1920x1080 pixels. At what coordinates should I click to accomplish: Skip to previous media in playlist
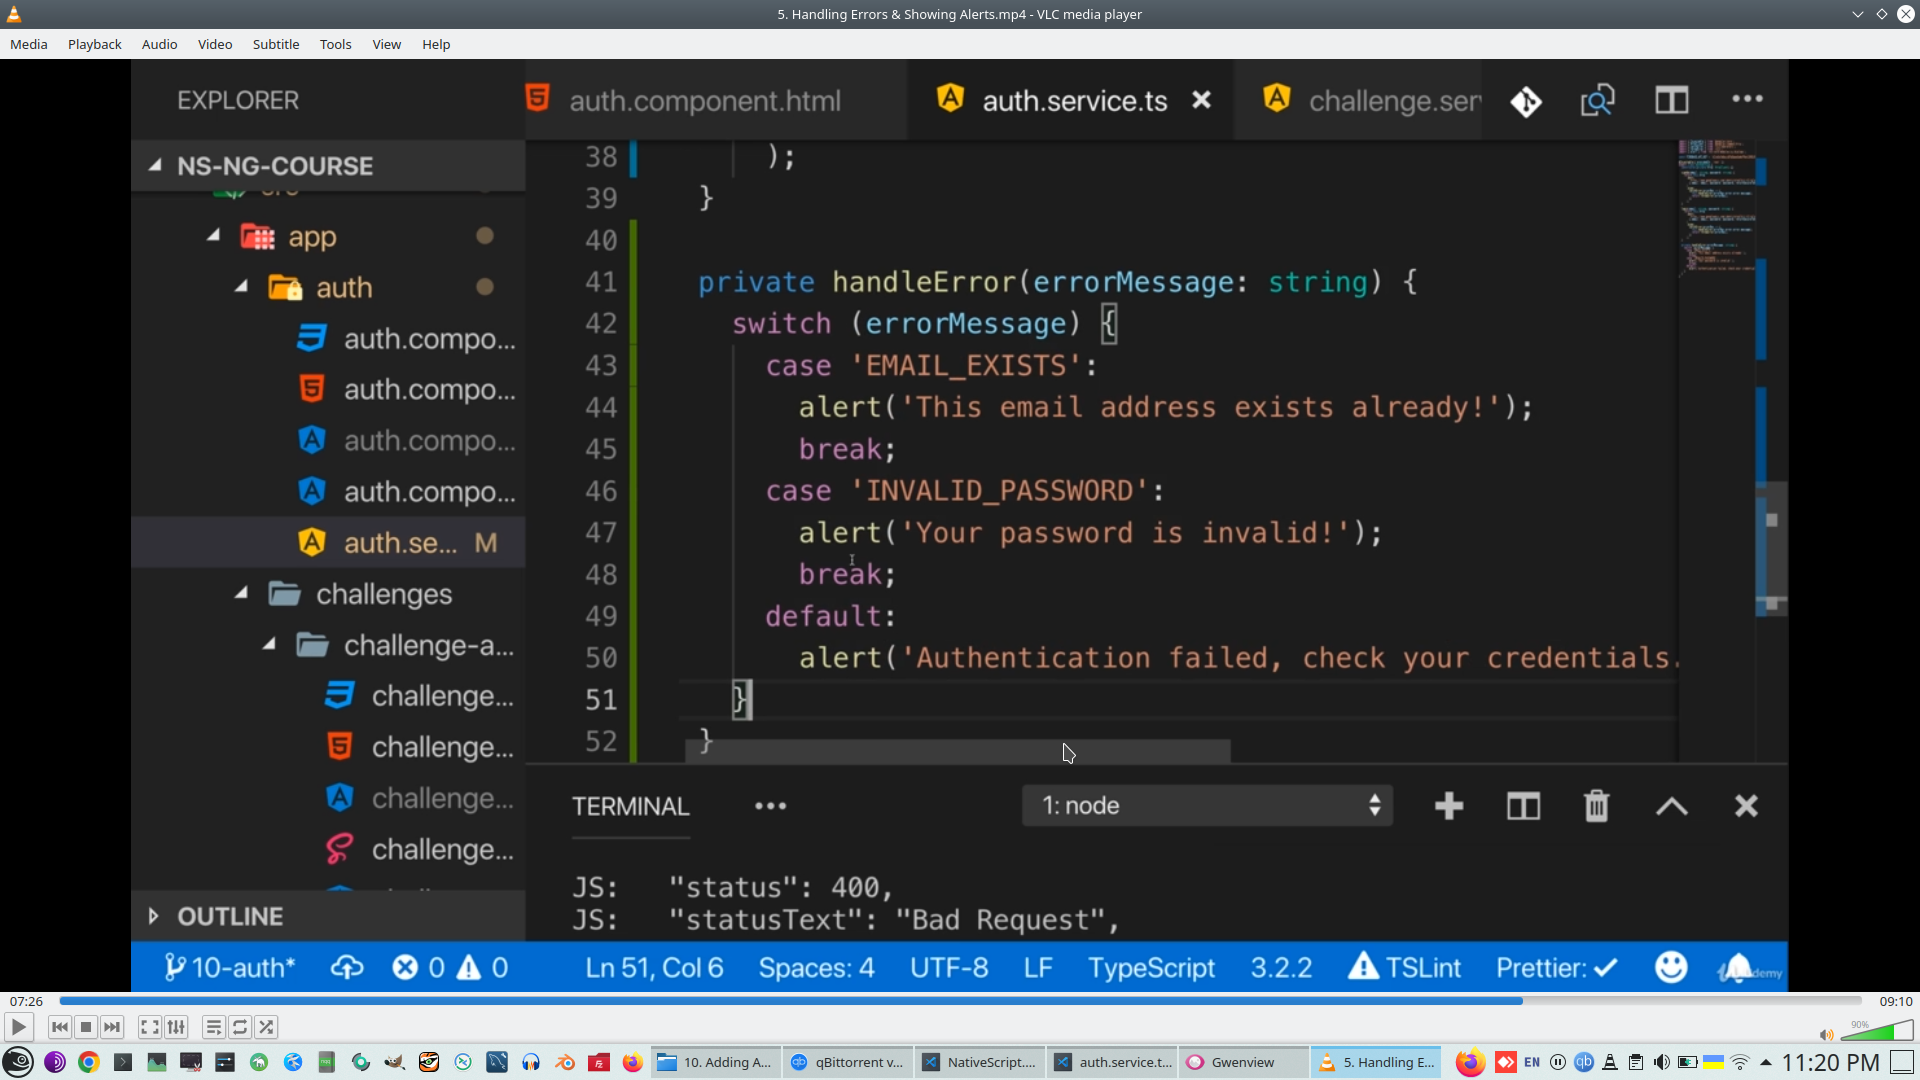[60, 1027]
